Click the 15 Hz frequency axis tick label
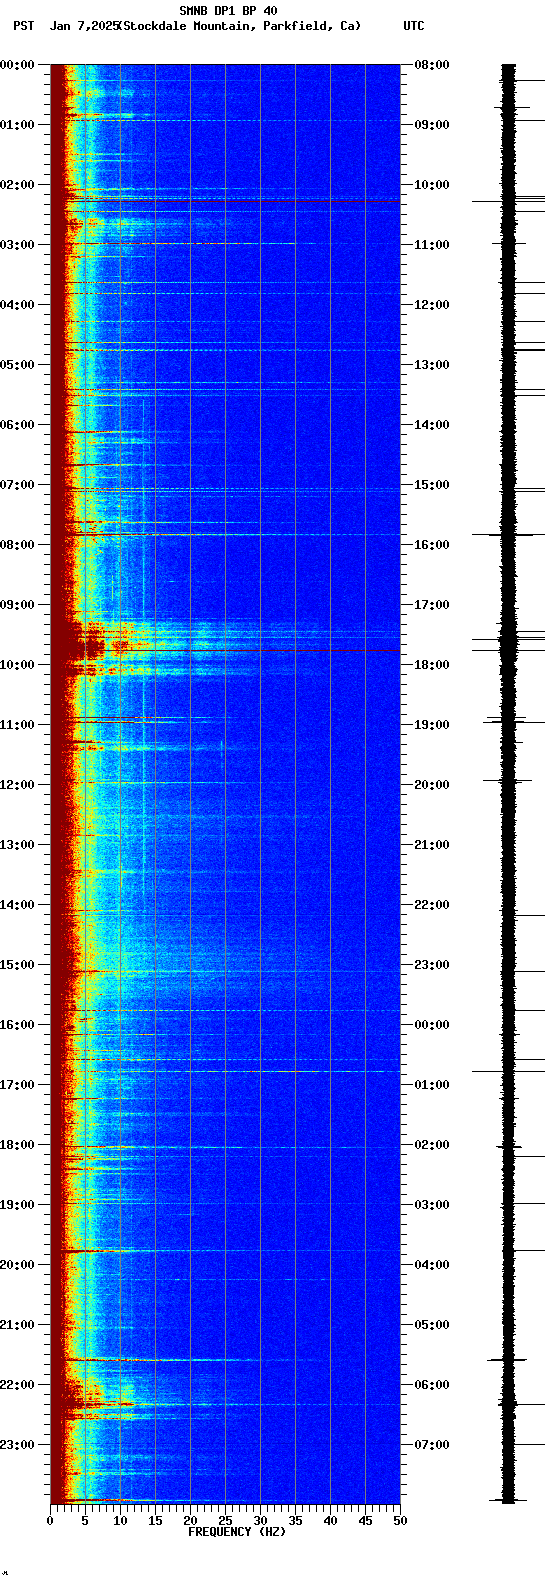The width and height of the screenshot is (552, 1584). (155, 1521)
